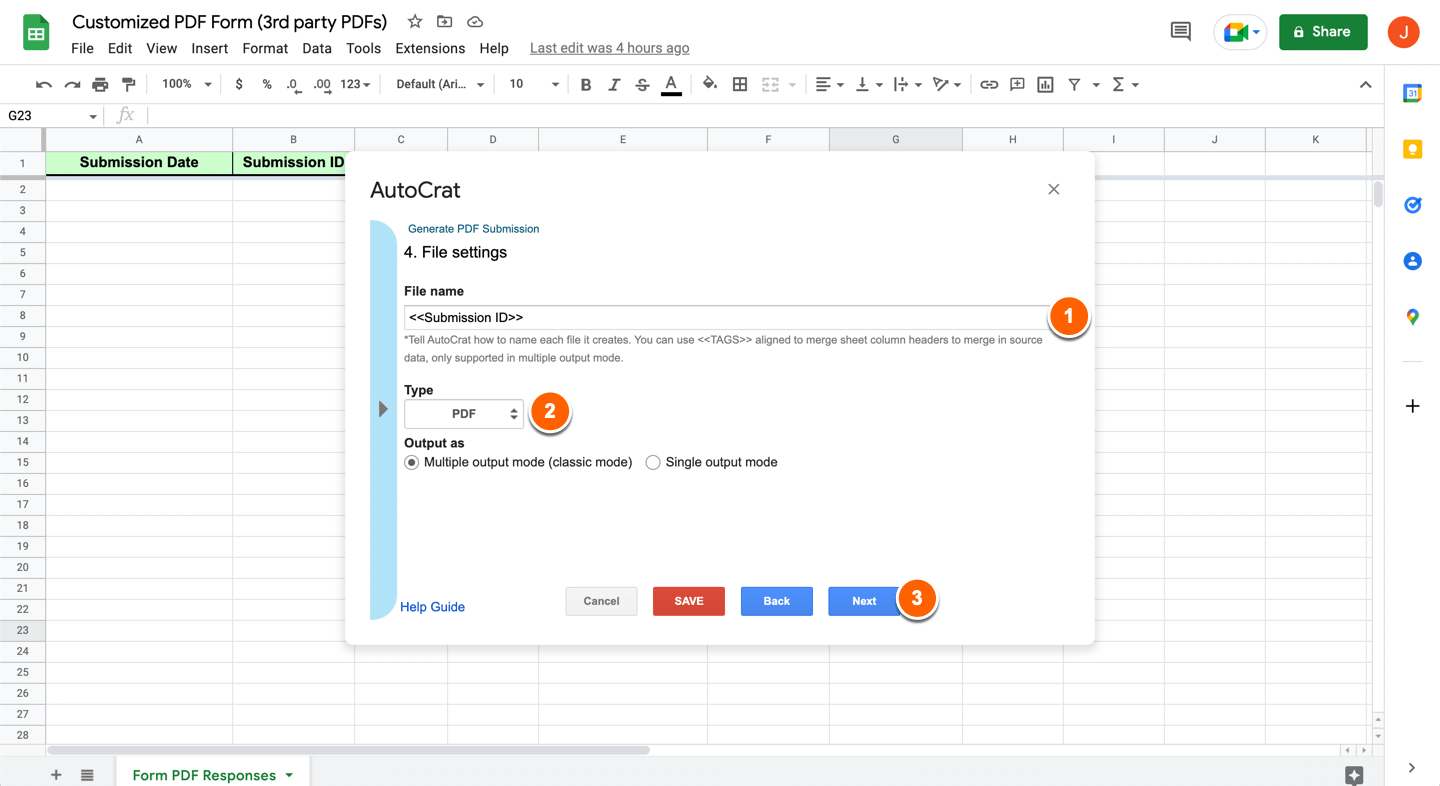Click SAVE in AutoCrat dialog
Viewport: 1440px width, 786px height.
(689, 601)
